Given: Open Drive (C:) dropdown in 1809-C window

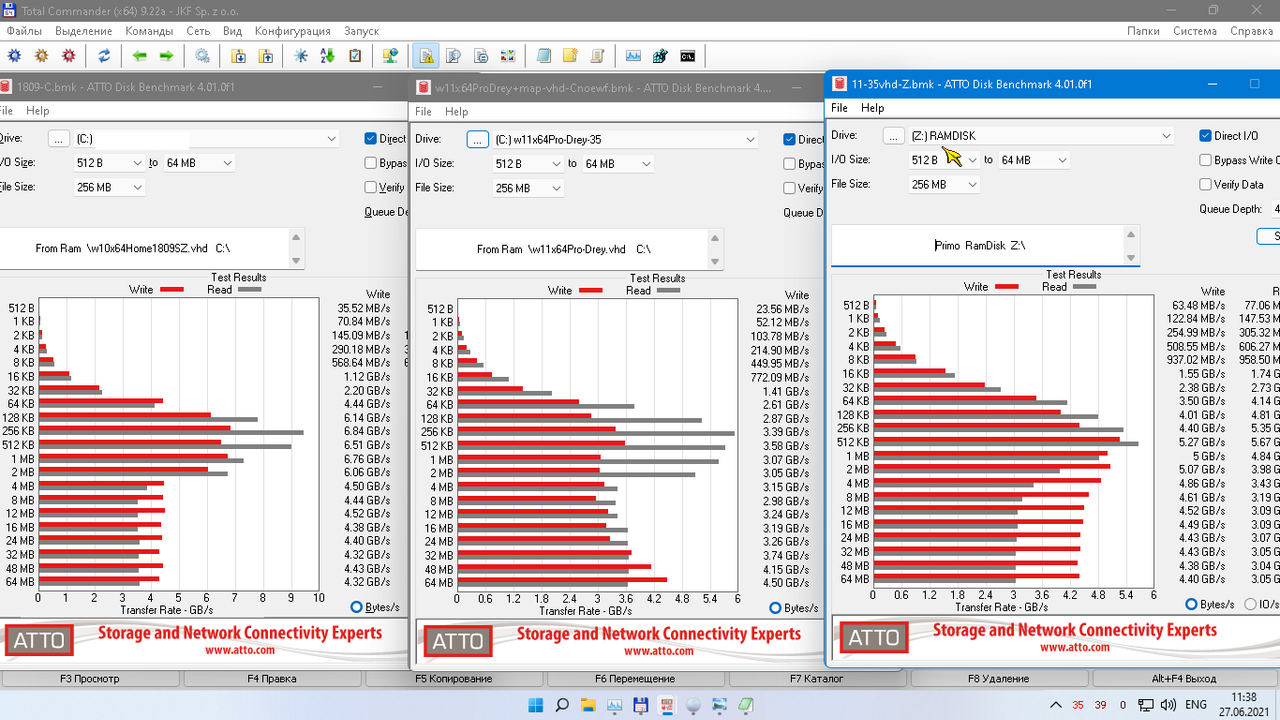Looking at the screenshot, I should pos(207,139).
